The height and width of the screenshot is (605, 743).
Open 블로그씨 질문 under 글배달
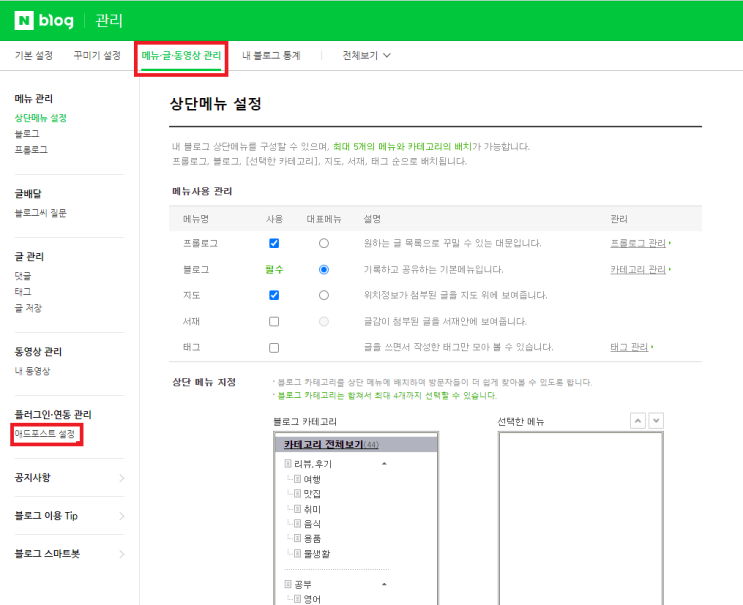pyautogui.click(x=40, y=213)
